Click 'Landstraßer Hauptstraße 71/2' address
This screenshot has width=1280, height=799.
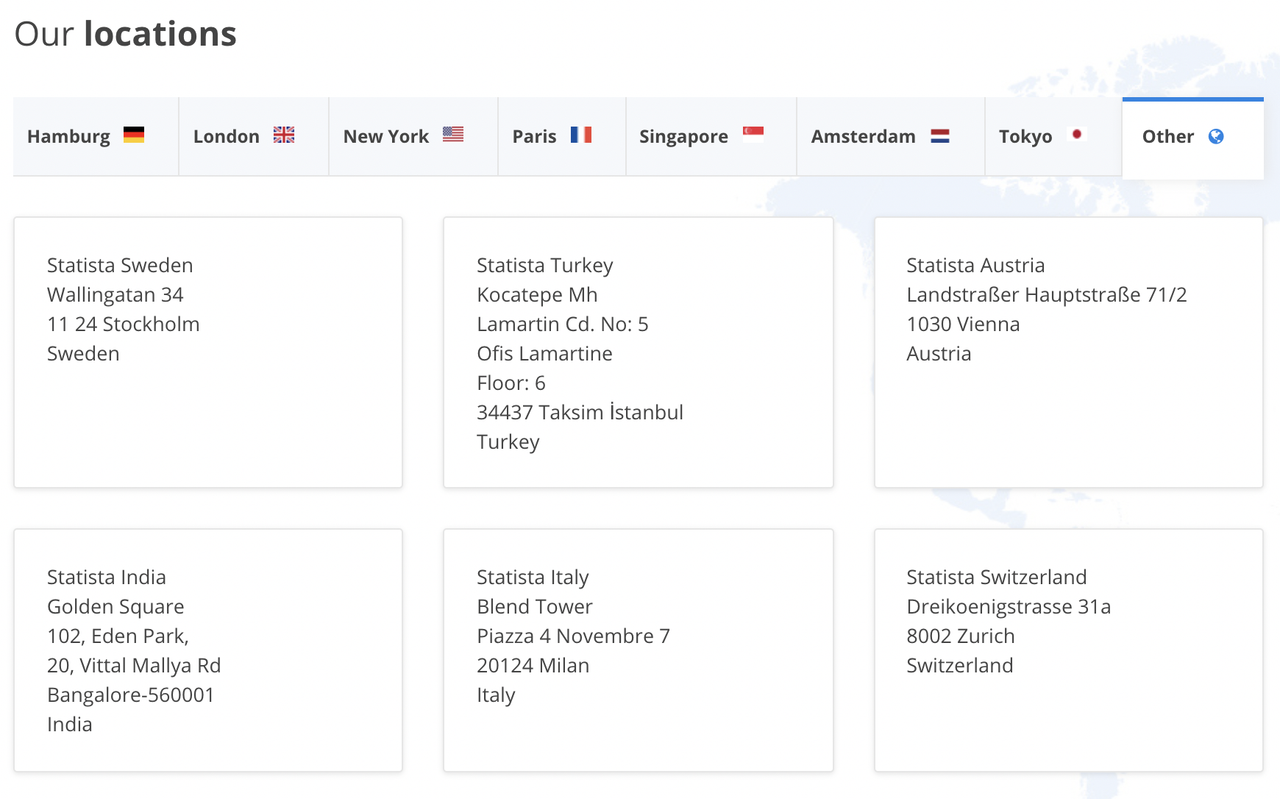click(1047, 295)
